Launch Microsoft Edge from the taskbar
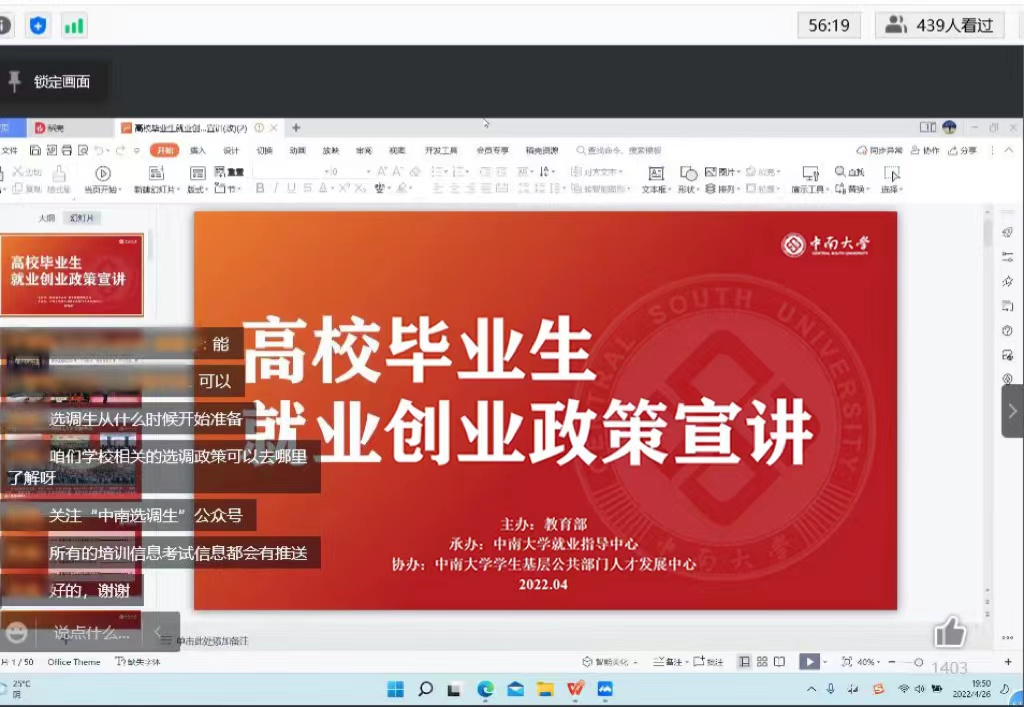This screenshot has height=707, width=1024. coord(485,689)
